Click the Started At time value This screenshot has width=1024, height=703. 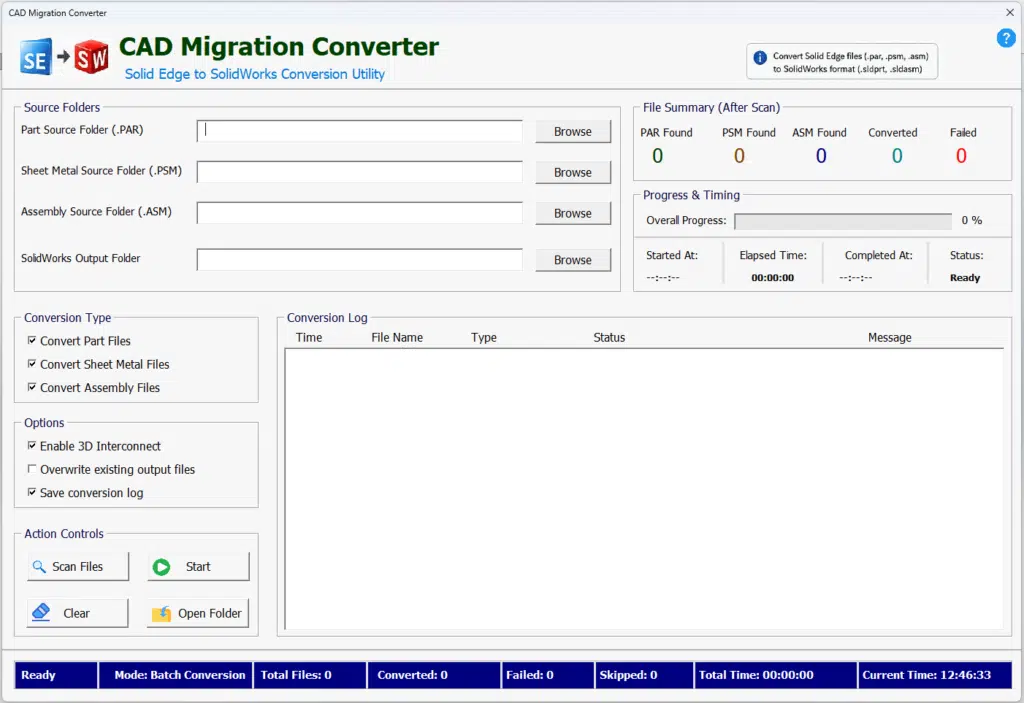[663, 278]
